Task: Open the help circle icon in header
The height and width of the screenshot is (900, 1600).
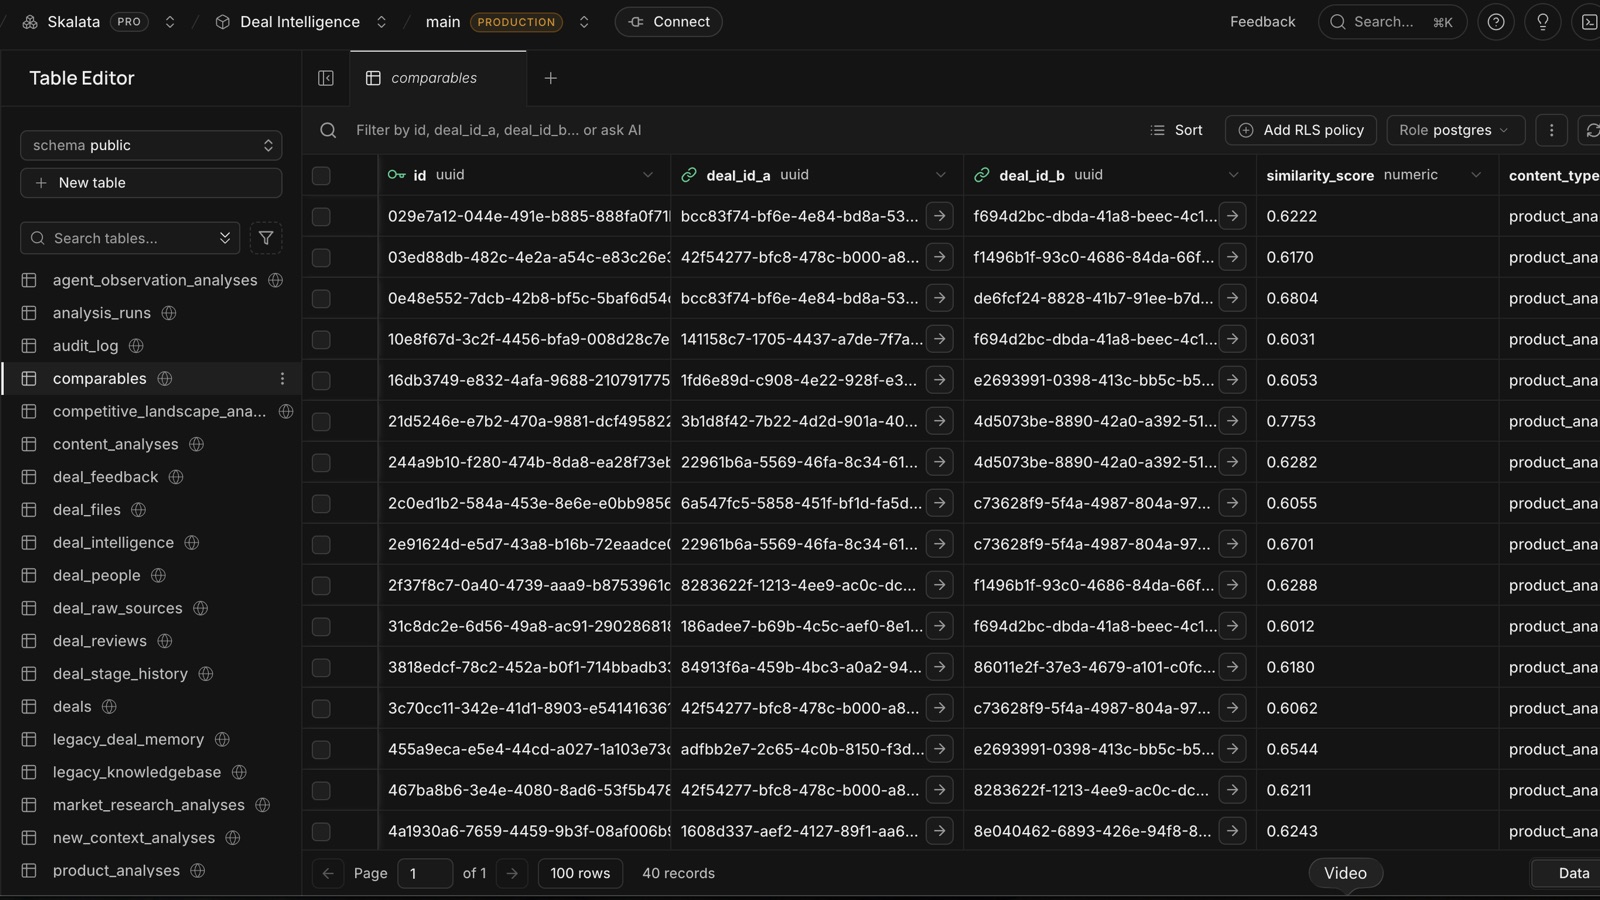Action: click(1496, 22)
